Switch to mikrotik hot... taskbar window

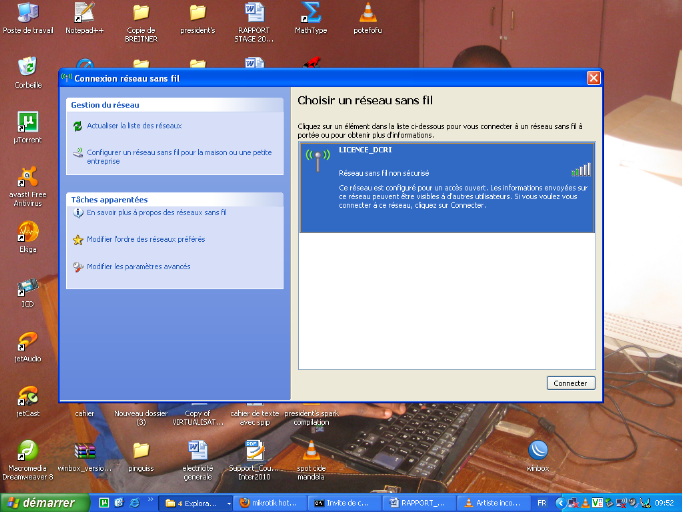pos(270,502)
